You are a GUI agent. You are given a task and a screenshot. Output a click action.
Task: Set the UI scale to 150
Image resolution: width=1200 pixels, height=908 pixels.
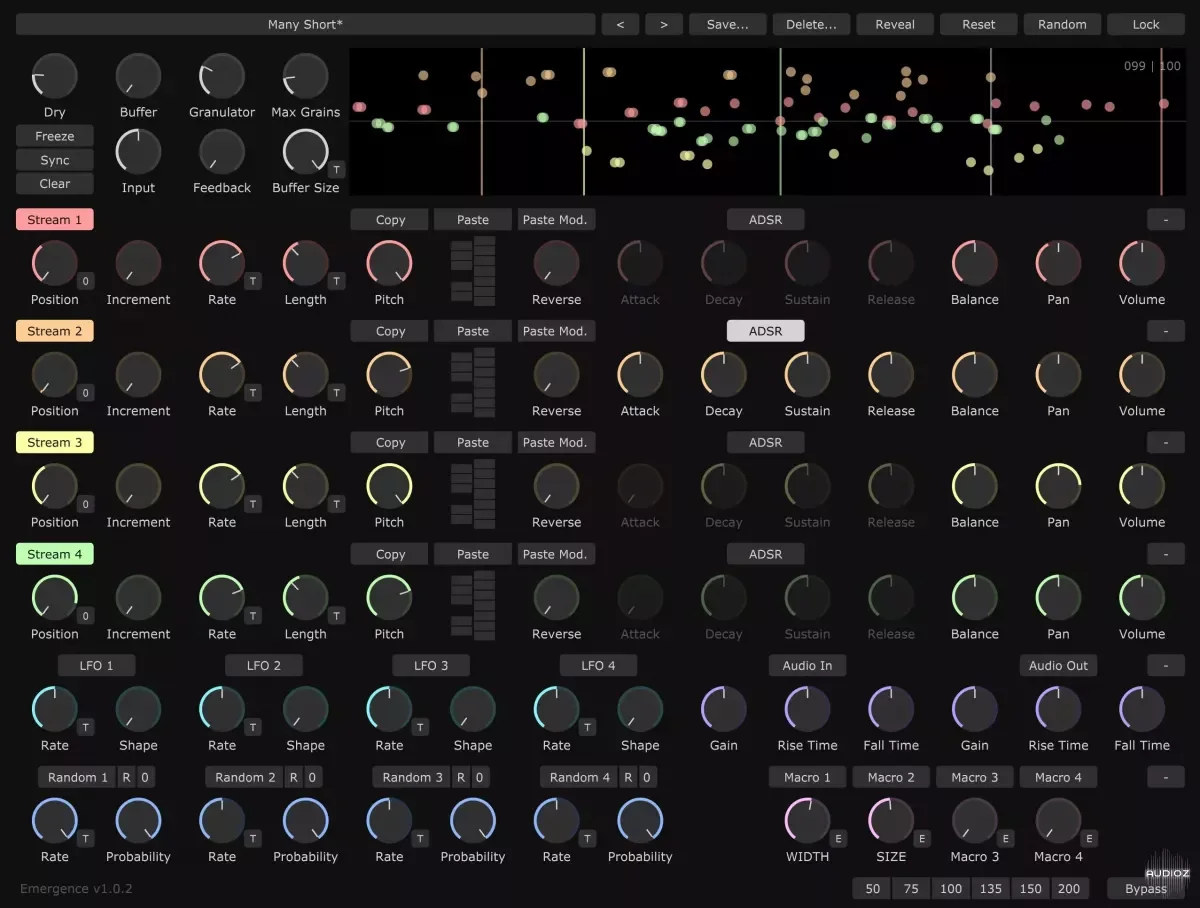point(1030,888)
